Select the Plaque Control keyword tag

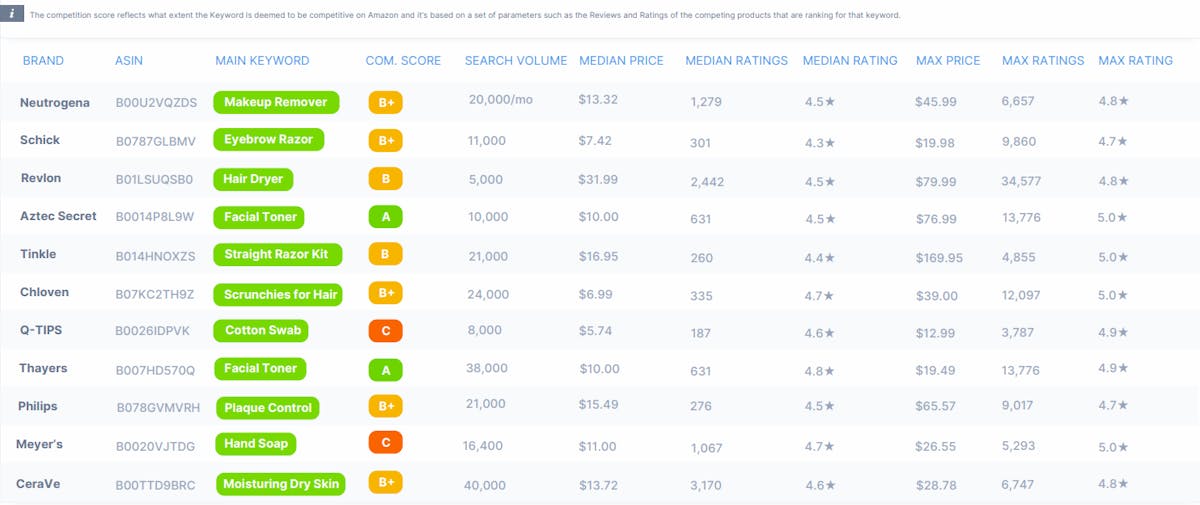(268, 407)
